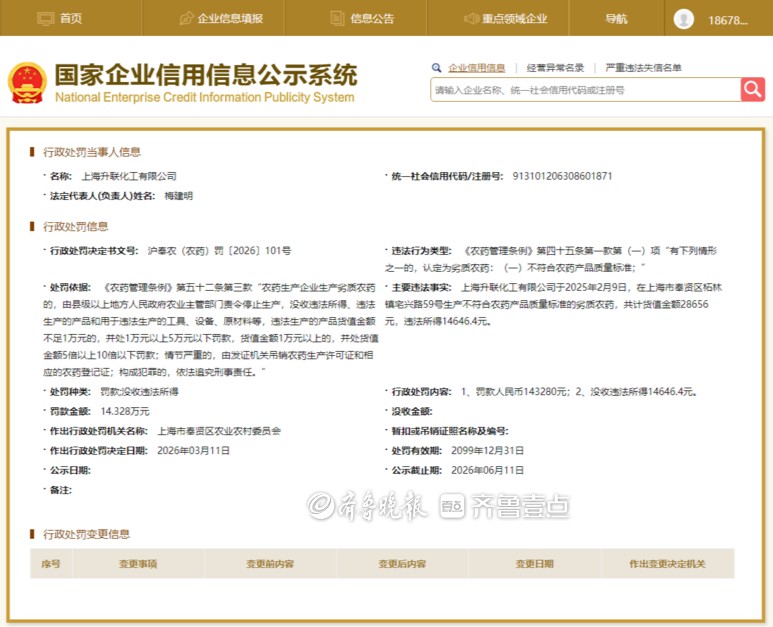Switch to the 严重违法失信名单 tab
The height and width of the screenshot is (627, 773).
click(644, 68)
